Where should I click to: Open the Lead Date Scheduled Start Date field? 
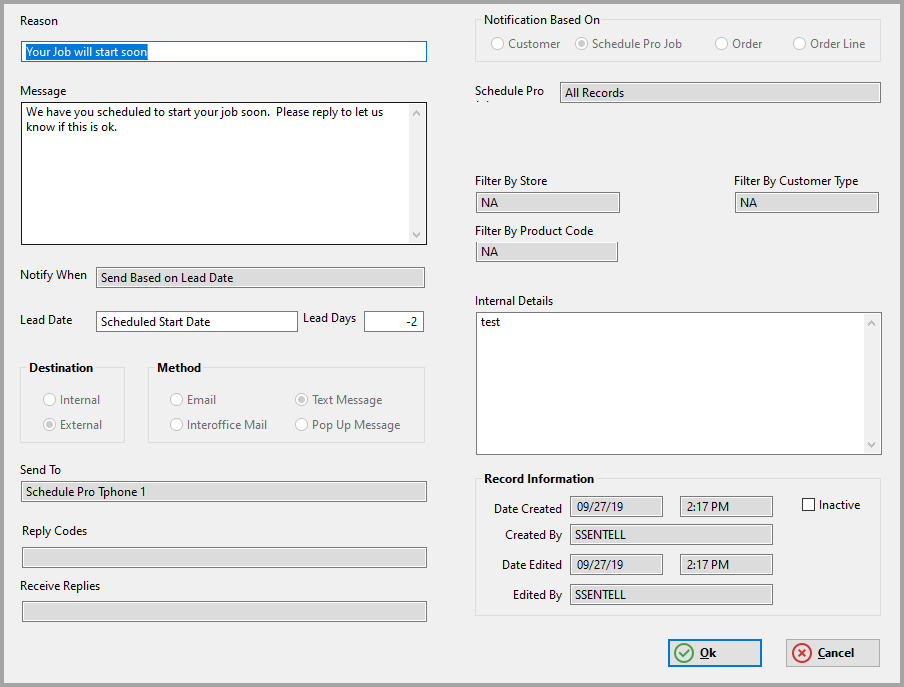[x=197, y=322]
